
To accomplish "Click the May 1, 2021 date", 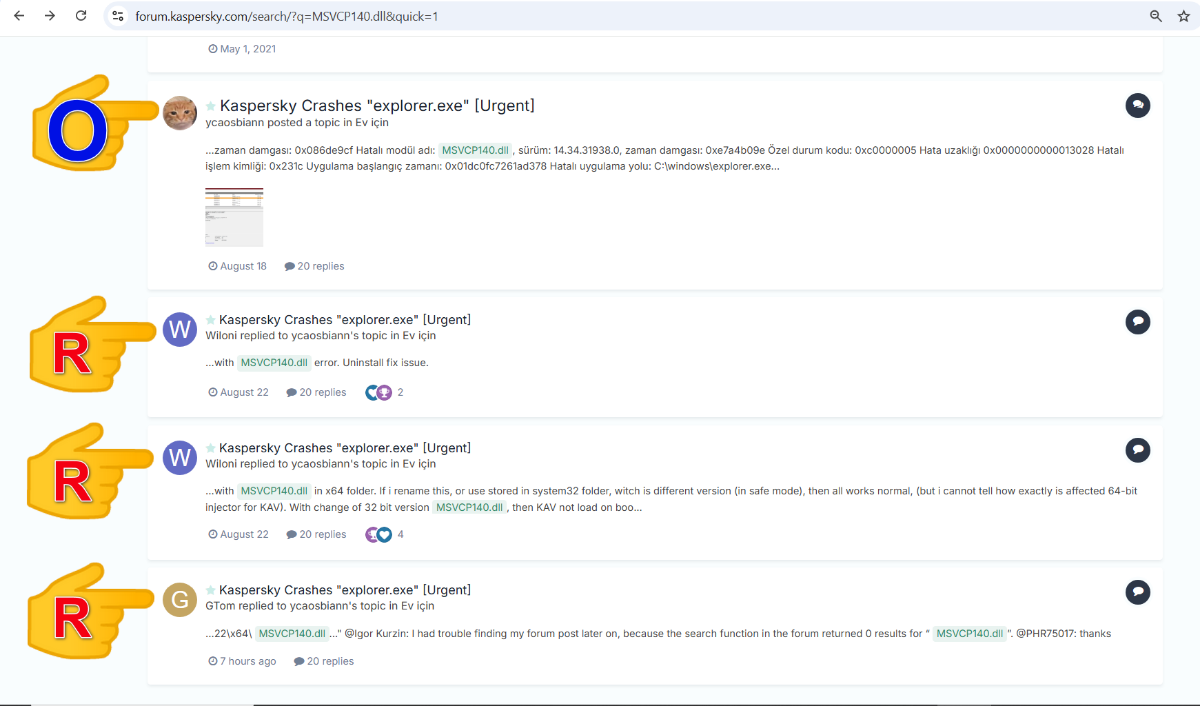I will pos(242,49).
